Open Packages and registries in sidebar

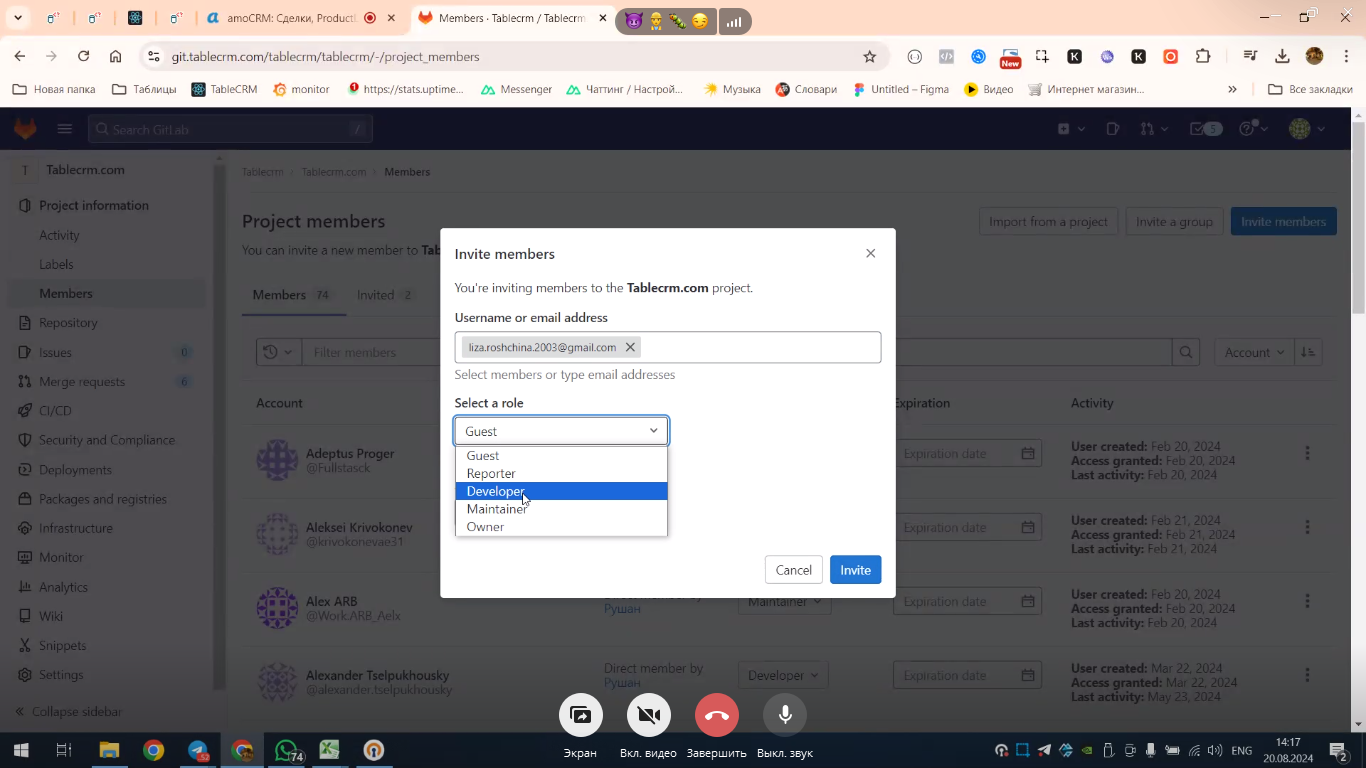pos(103,499)
